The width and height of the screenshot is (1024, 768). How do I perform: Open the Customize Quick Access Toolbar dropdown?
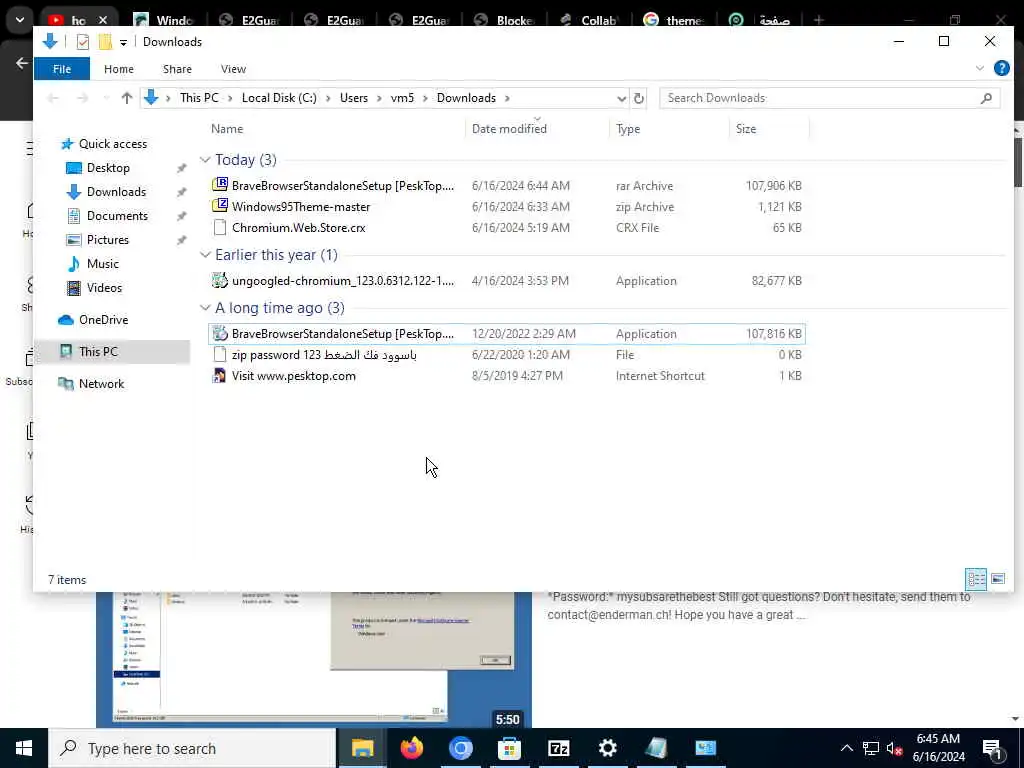coord(123,42)
